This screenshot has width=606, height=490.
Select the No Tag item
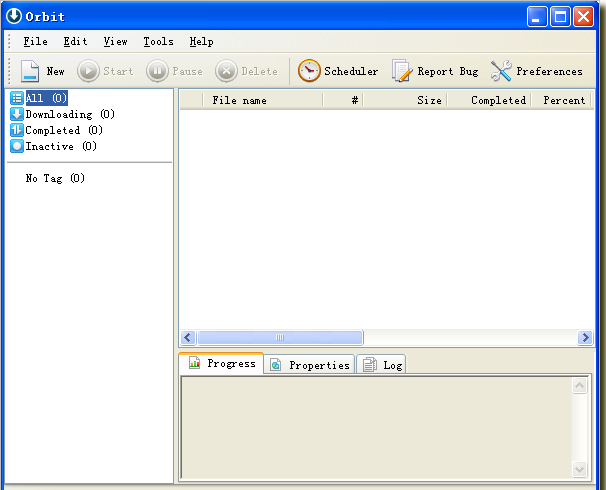(x=55, y=178)
